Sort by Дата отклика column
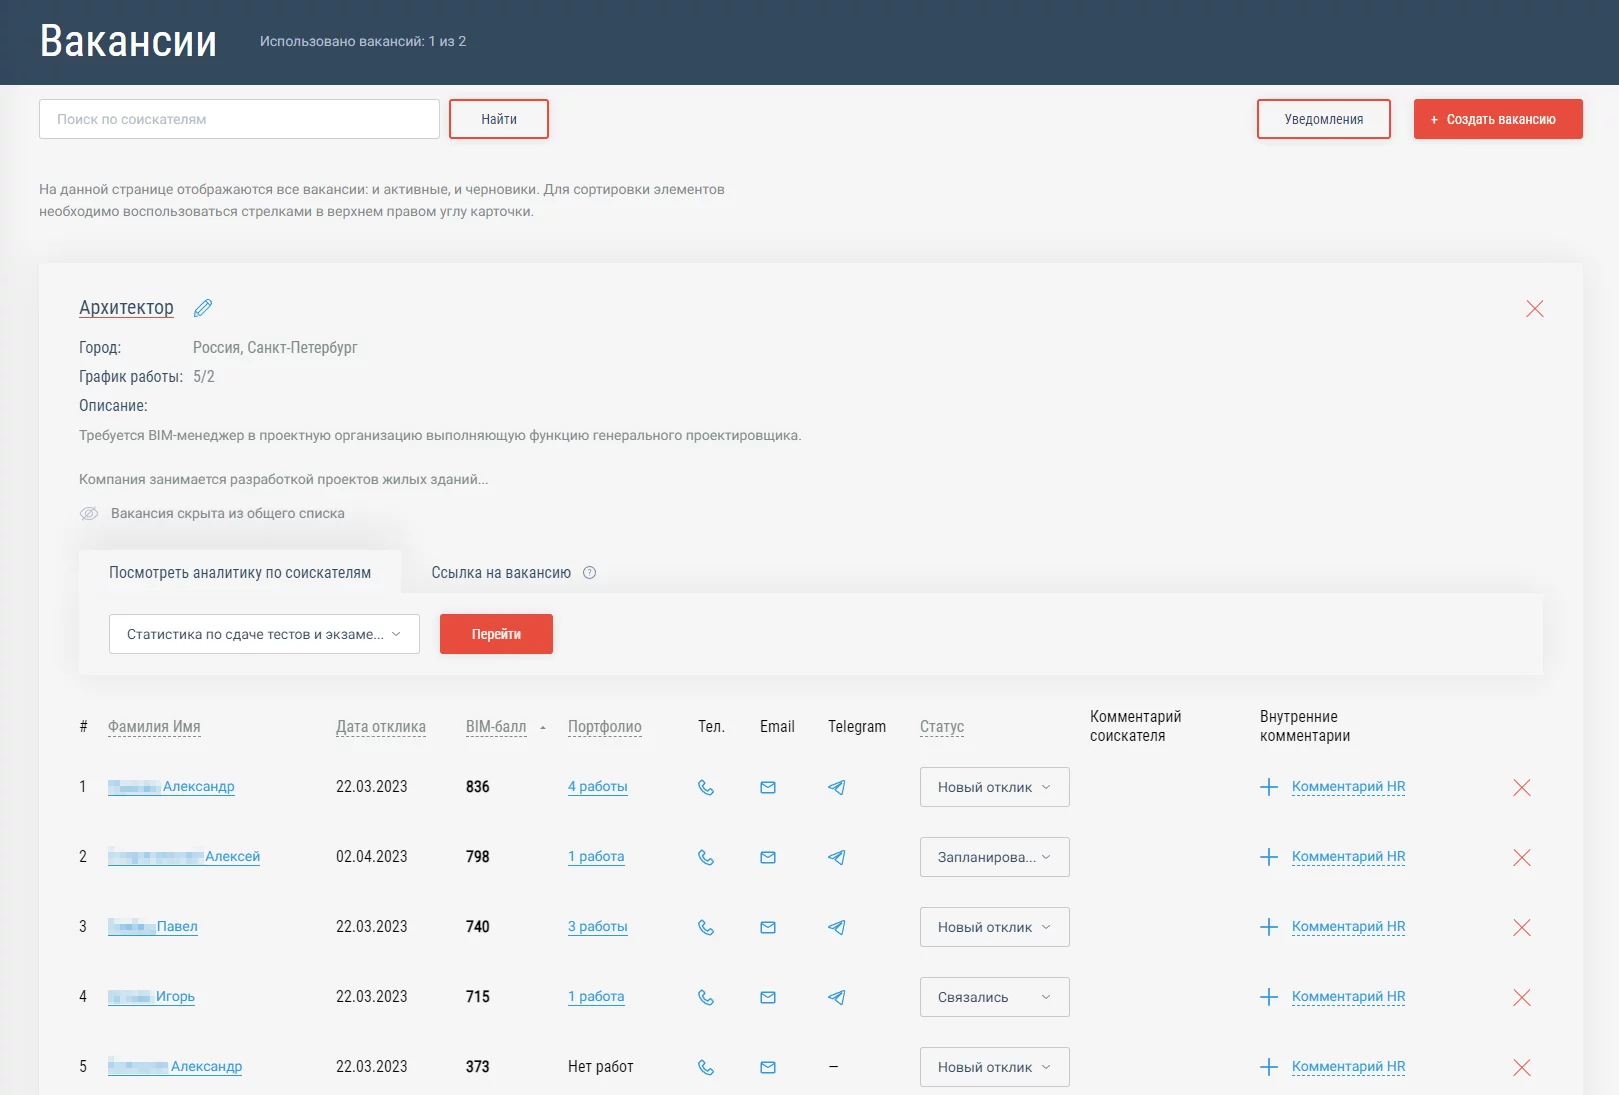 click(x=381, y=727)
